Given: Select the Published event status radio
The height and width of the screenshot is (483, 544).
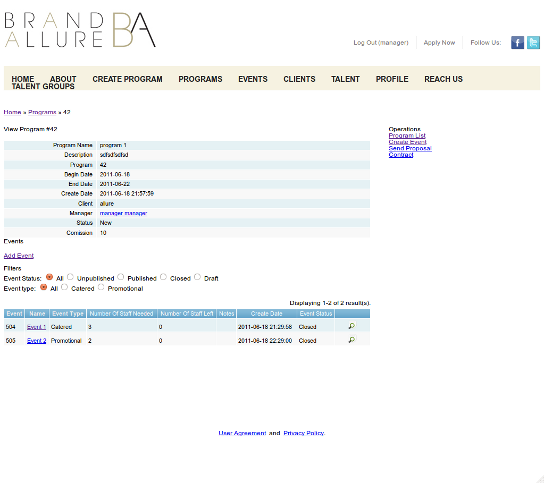Looking at the screenshot, I should point(121,277).
